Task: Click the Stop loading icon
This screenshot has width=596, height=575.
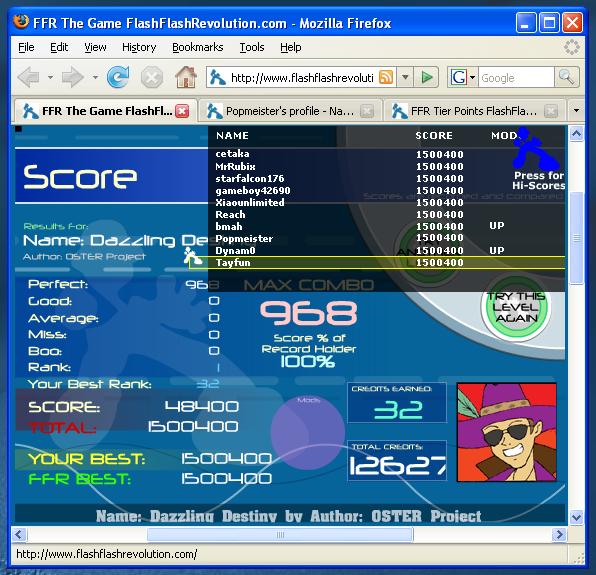Action: tap(152, 78)
